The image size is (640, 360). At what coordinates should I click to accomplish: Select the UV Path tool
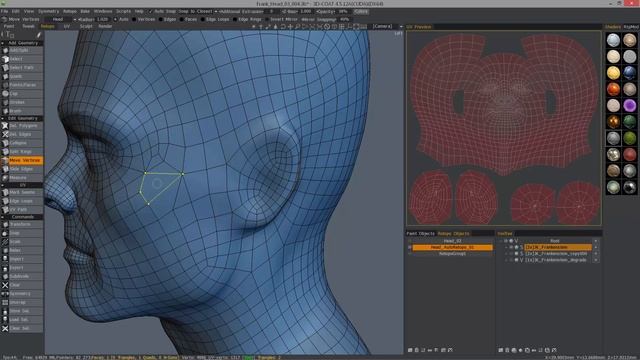[22, 209]
